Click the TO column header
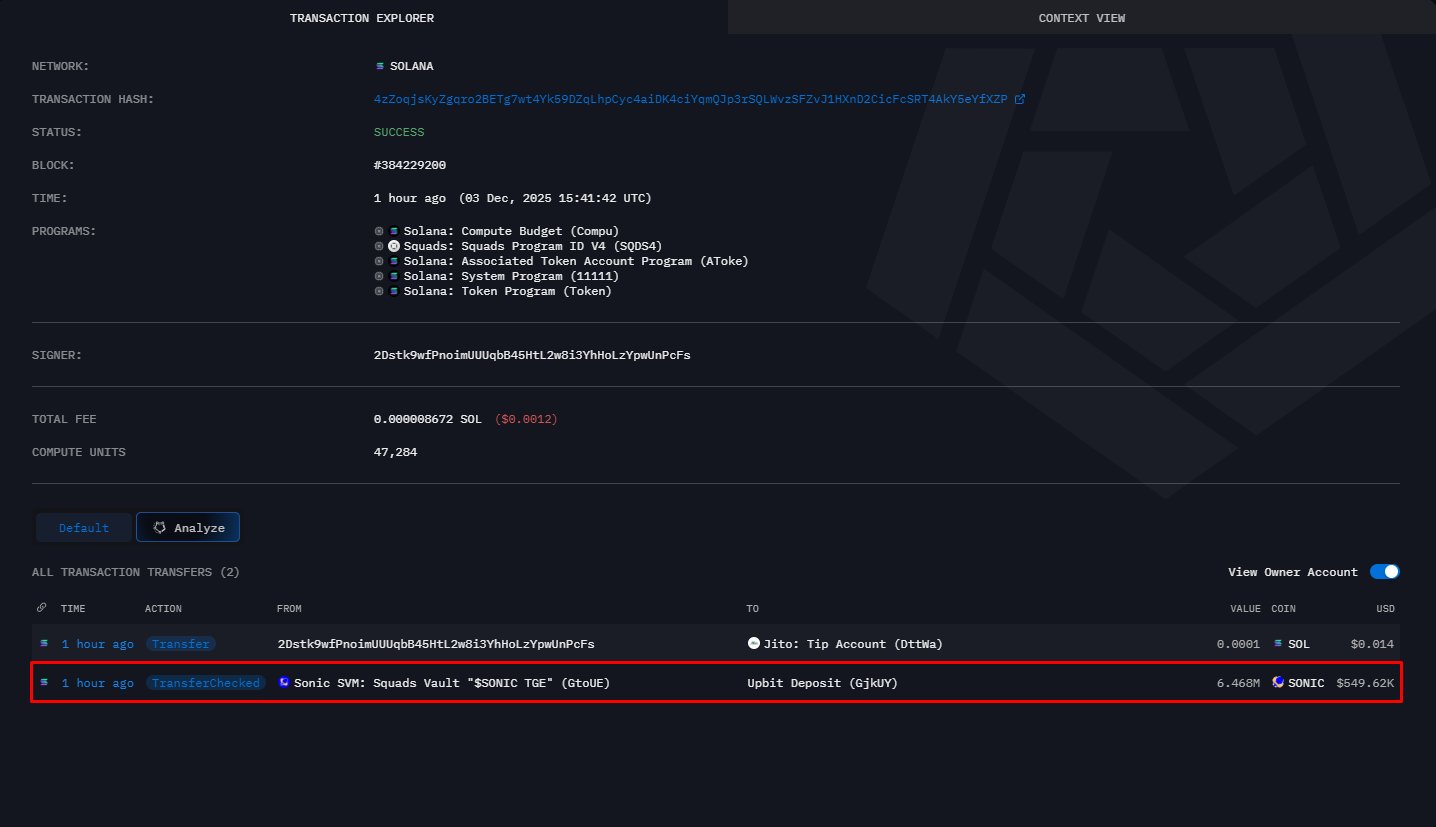The height and width of the screenshot is (827, 1436). click(x=753, y=608)
